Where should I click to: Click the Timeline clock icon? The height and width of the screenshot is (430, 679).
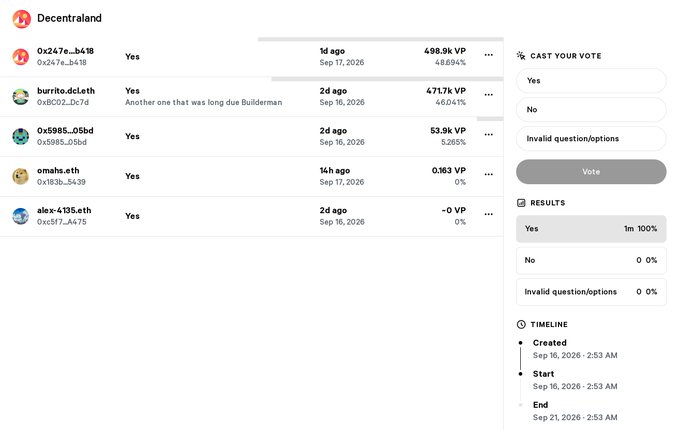pos(521,324)
